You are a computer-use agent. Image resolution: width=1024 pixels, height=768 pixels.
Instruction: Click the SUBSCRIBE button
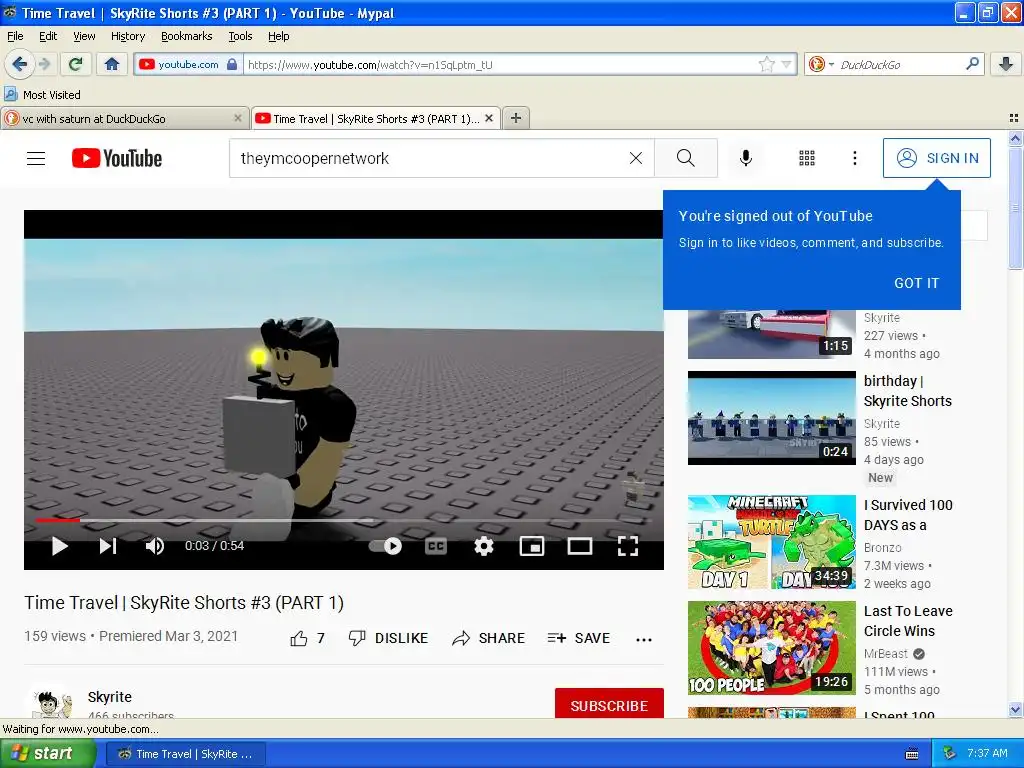tap(609, 703)
